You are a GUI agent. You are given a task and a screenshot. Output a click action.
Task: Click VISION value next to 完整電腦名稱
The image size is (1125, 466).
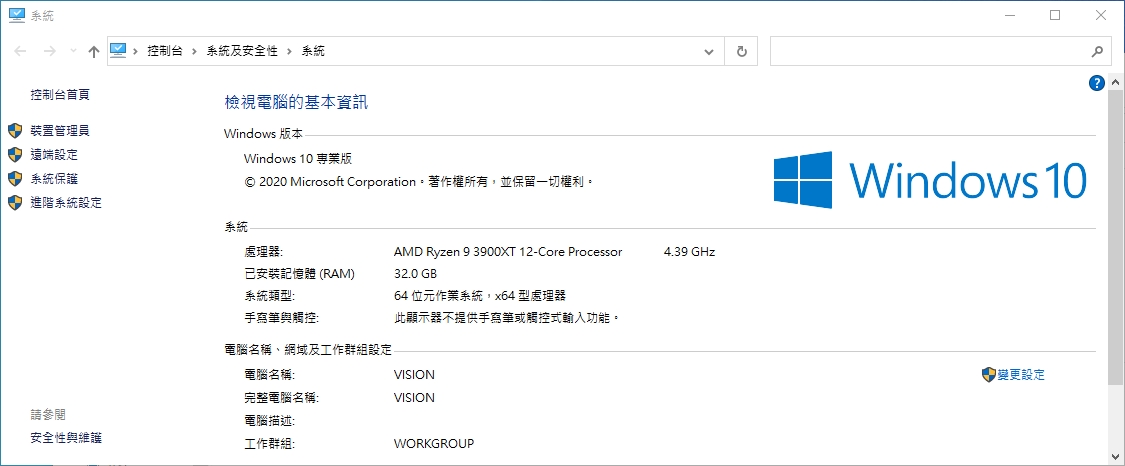pyautogui.click(x=414, y=397)
